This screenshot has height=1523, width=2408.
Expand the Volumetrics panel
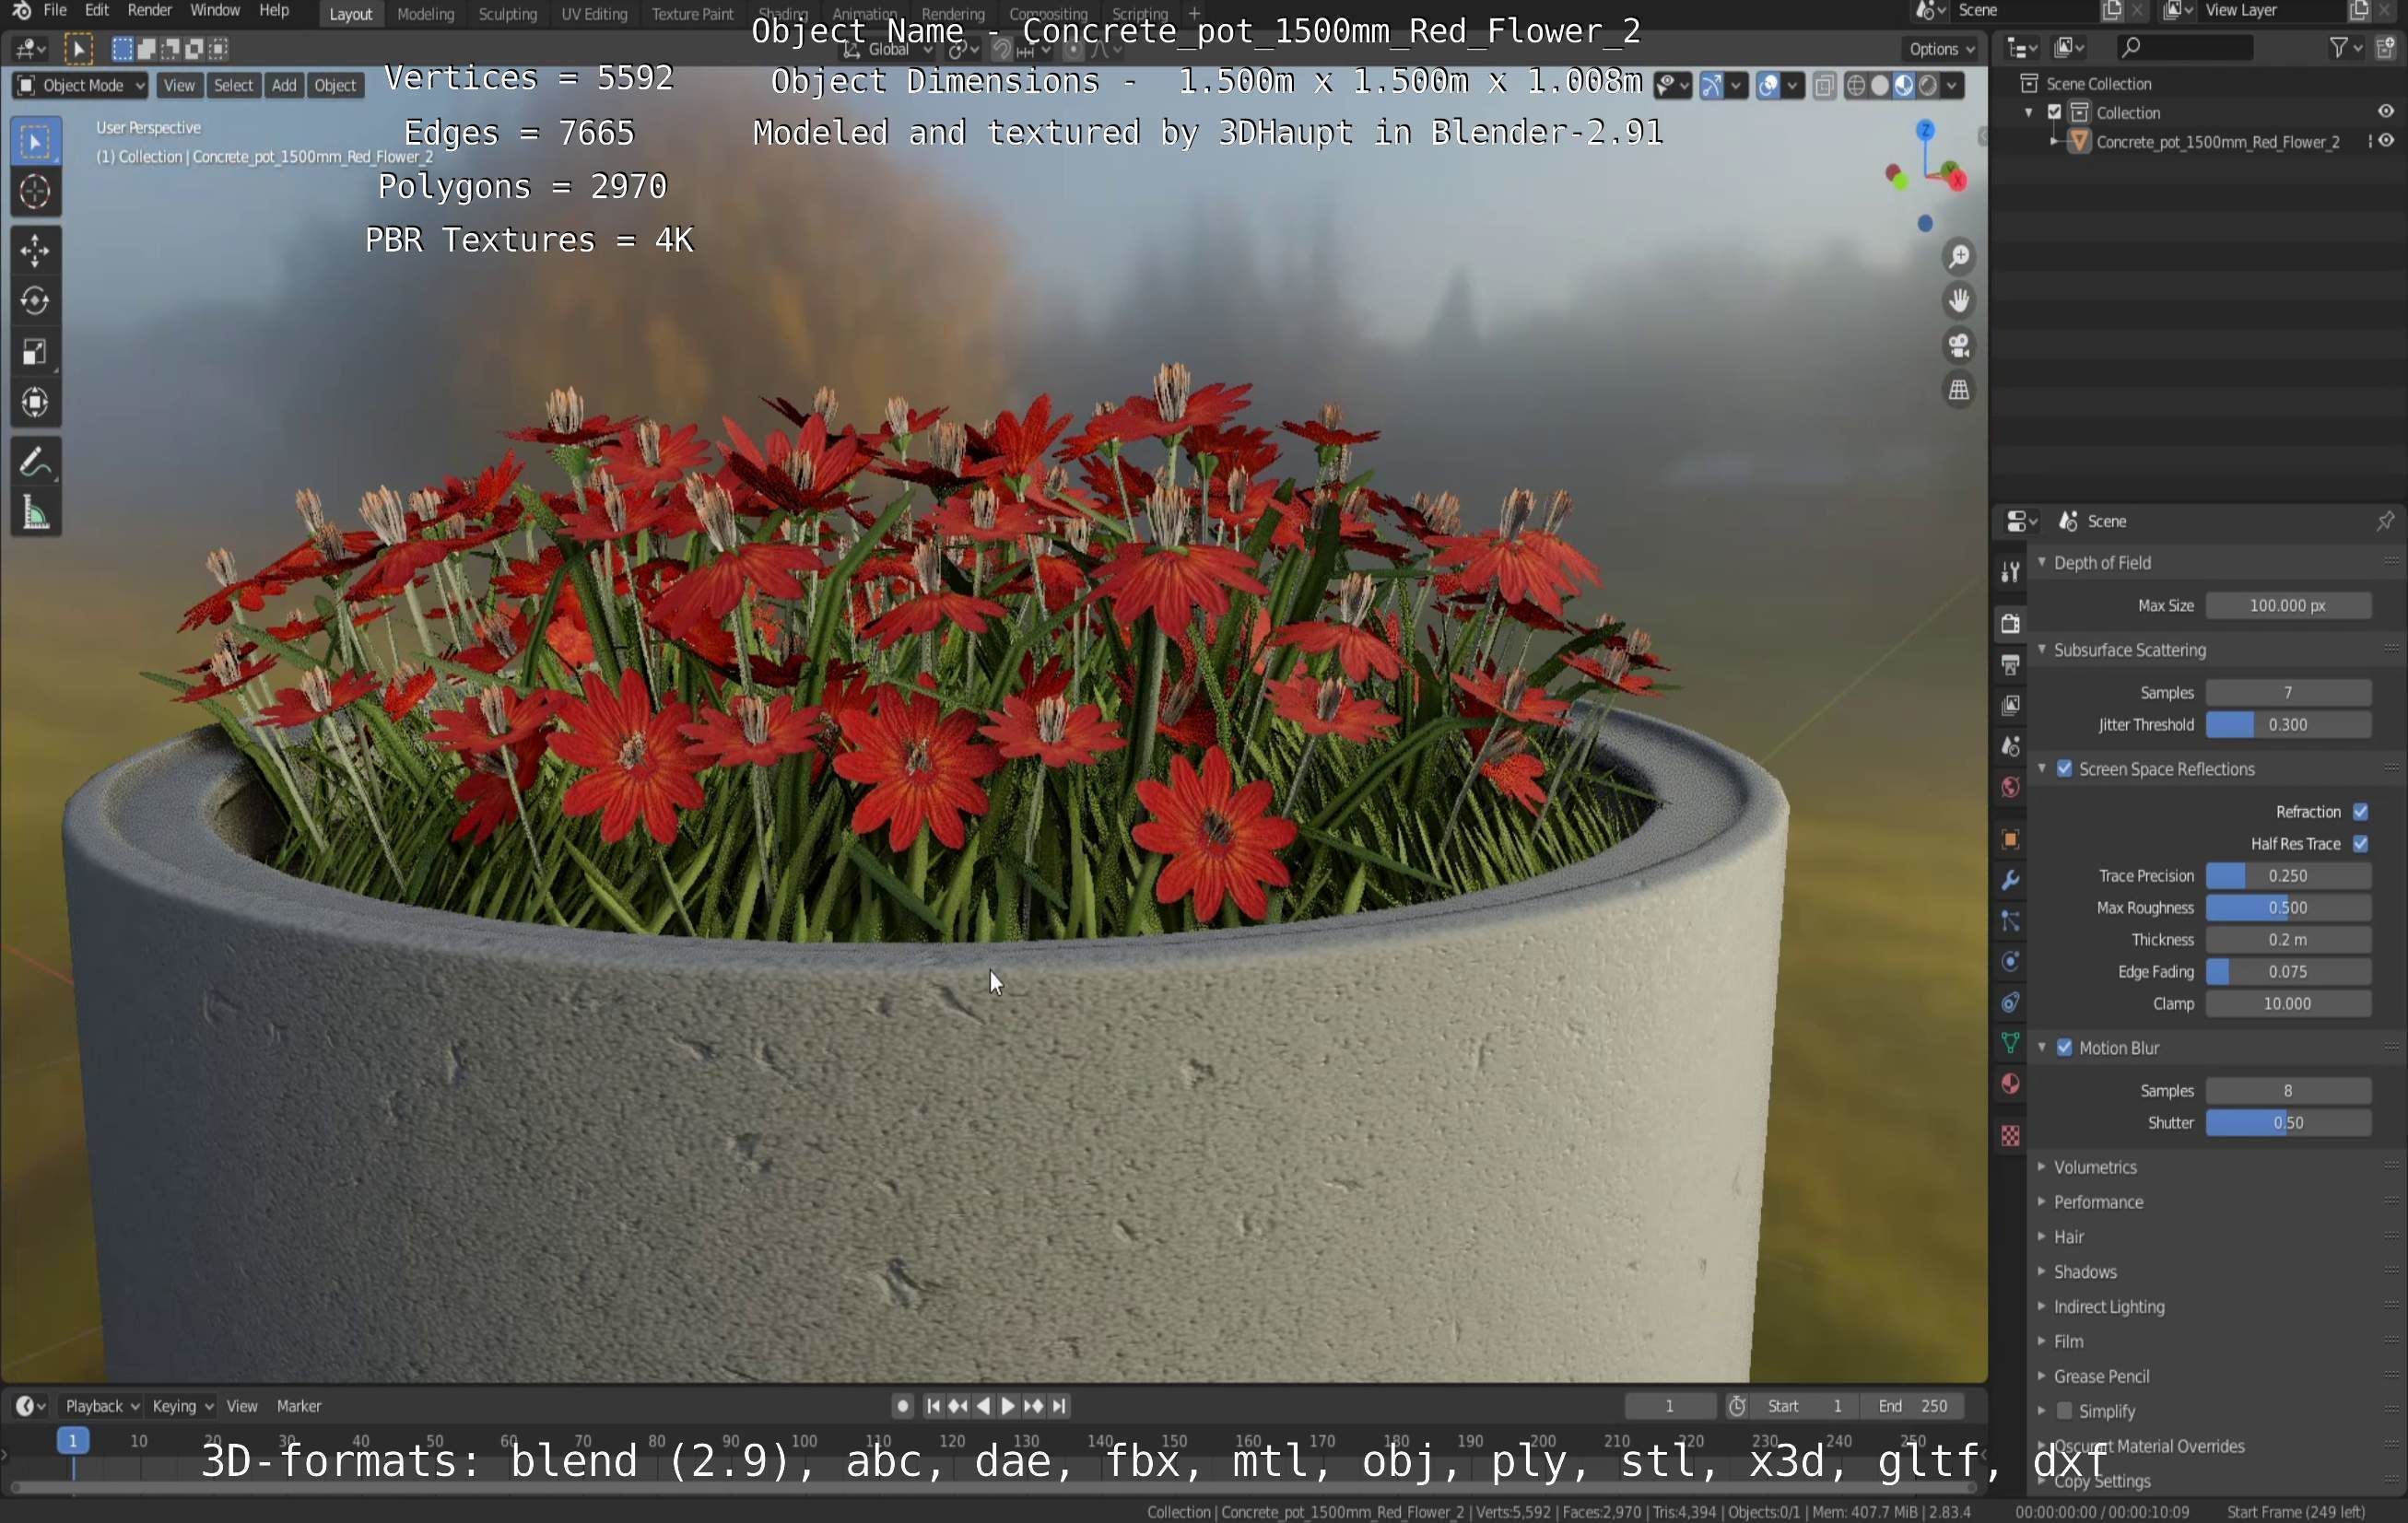2042,1167
